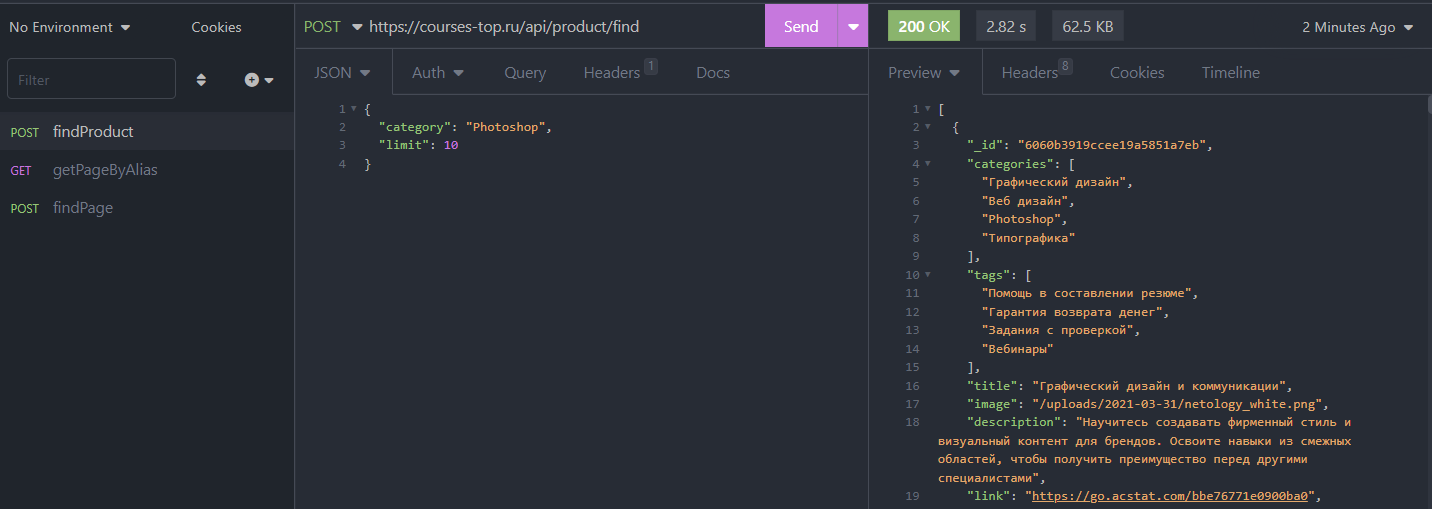Open the 2 Minutes Ago history dropdown

pyautogui.click(x=1358, y=27)
